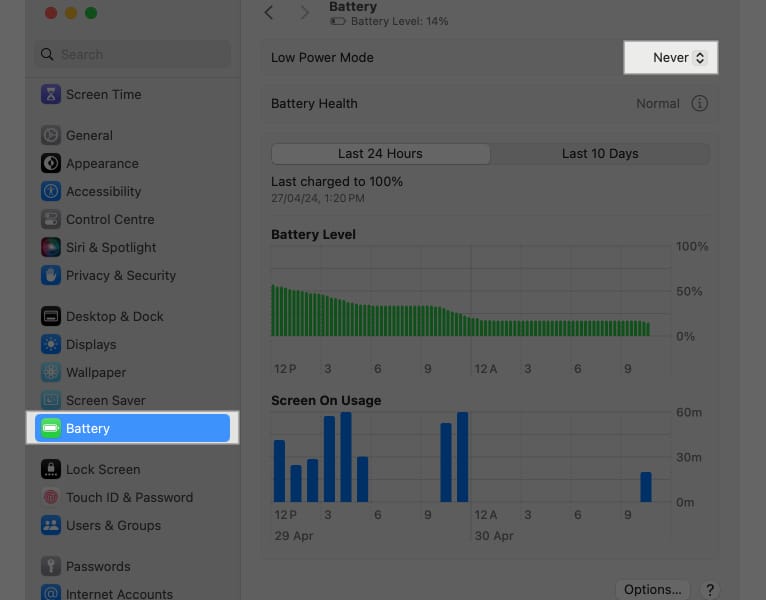This screenshot has width=766, height=600.
Task: Open the Screen Saver icon
Action: tap(51, 400)
